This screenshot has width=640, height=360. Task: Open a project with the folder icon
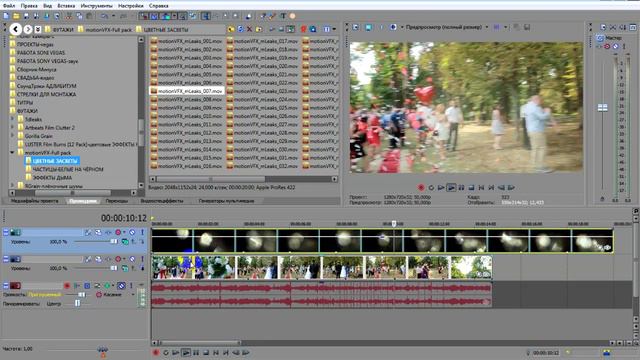(x=16, y=16)
